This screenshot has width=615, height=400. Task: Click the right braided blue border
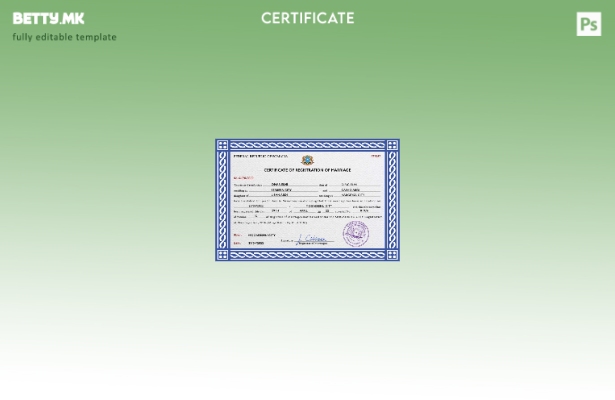[x=392, y=200]
